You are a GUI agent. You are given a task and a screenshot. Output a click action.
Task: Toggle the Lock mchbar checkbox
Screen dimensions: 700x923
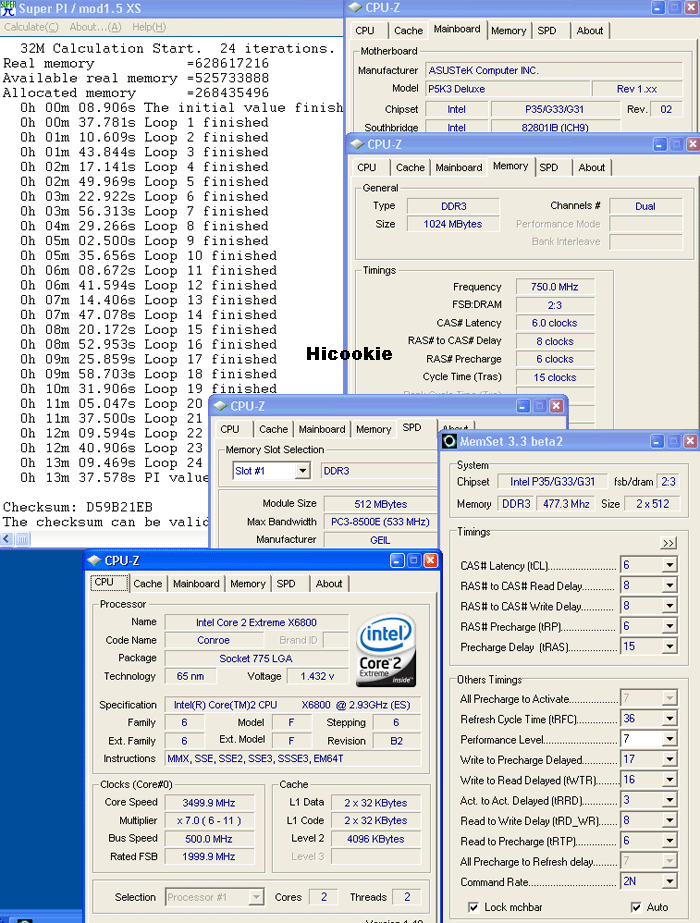click(x=473, y=907)
